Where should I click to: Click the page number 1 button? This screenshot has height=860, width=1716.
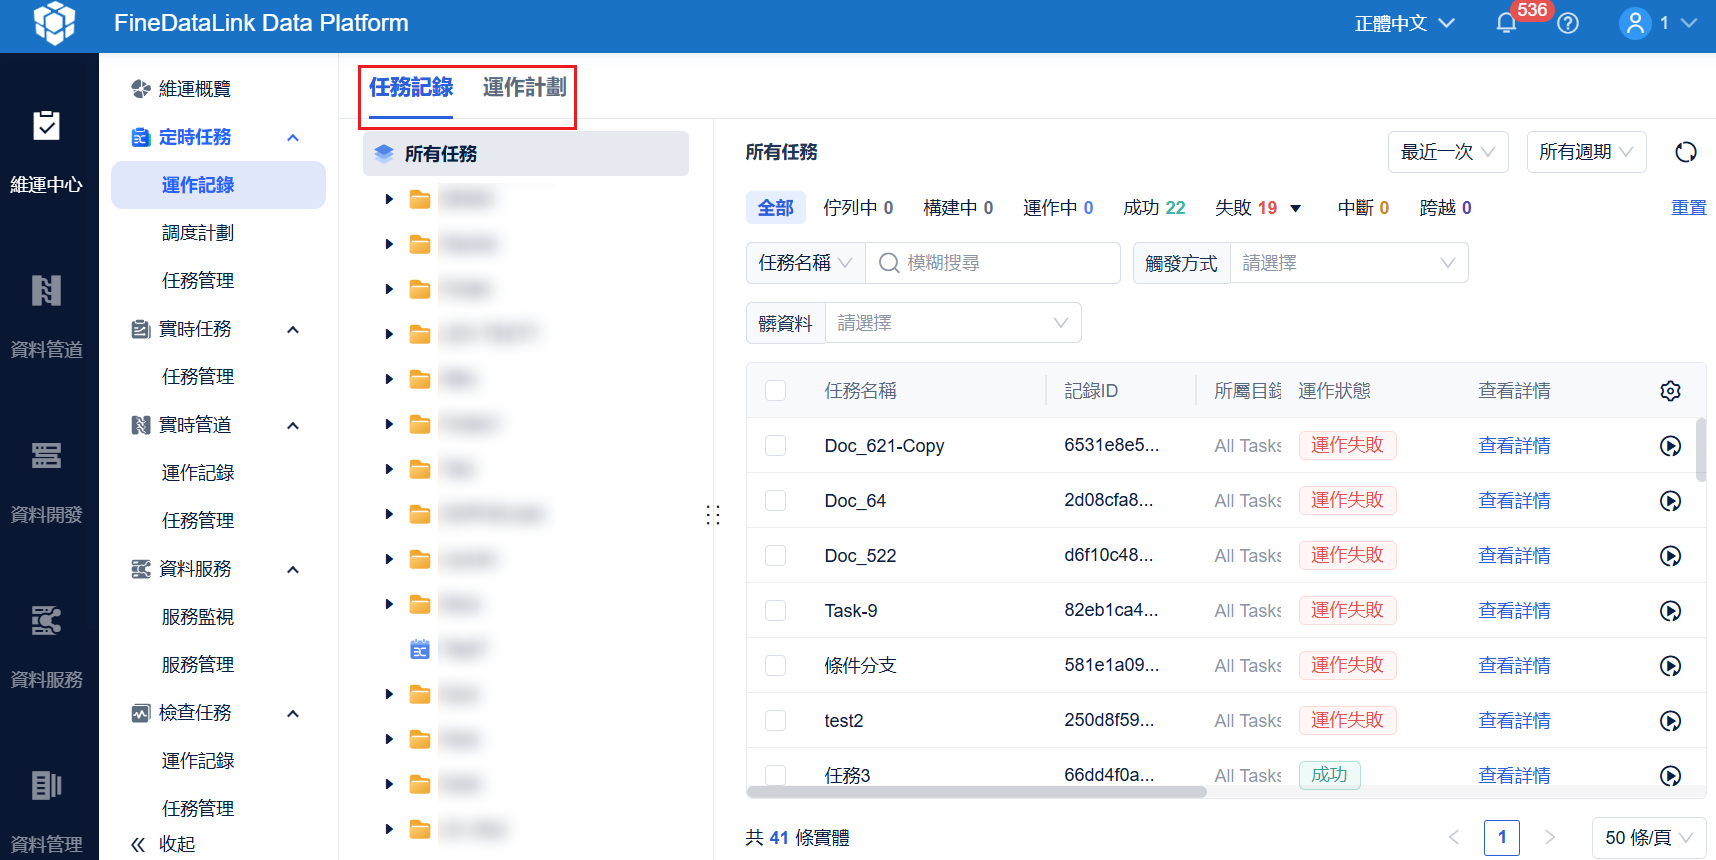click(1502, 837)
